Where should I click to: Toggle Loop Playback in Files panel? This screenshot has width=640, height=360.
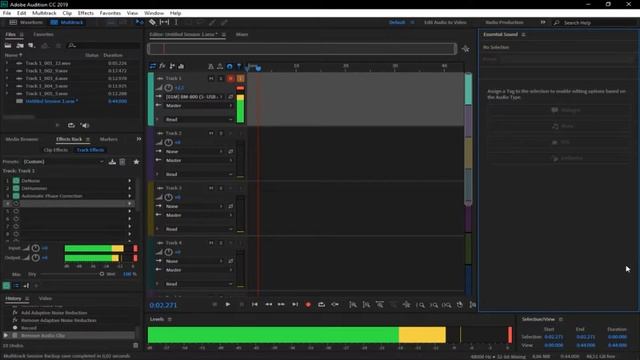pyautogui.click(x=71, y=125)
